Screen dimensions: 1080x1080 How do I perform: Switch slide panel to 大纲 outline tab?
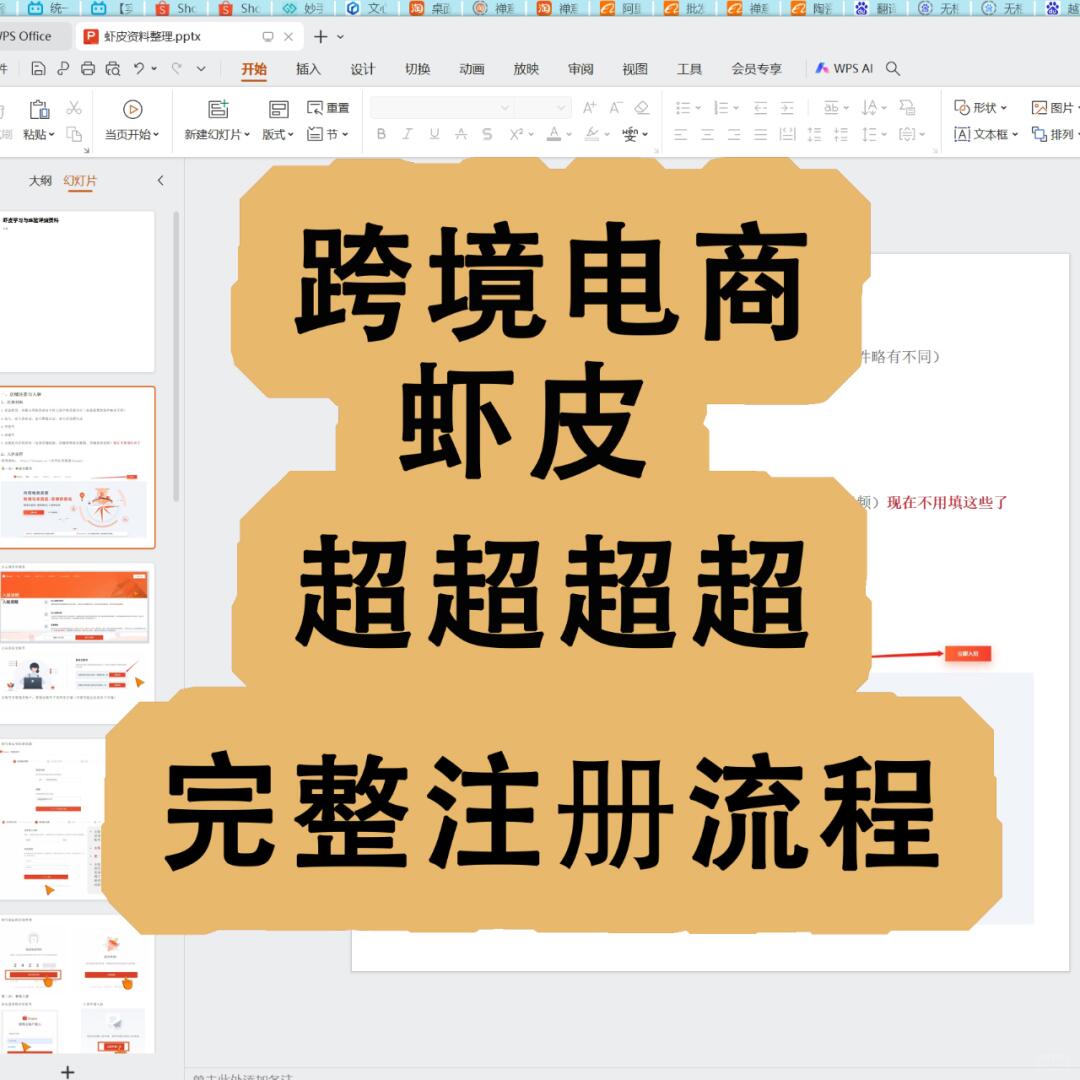(40, 180)
